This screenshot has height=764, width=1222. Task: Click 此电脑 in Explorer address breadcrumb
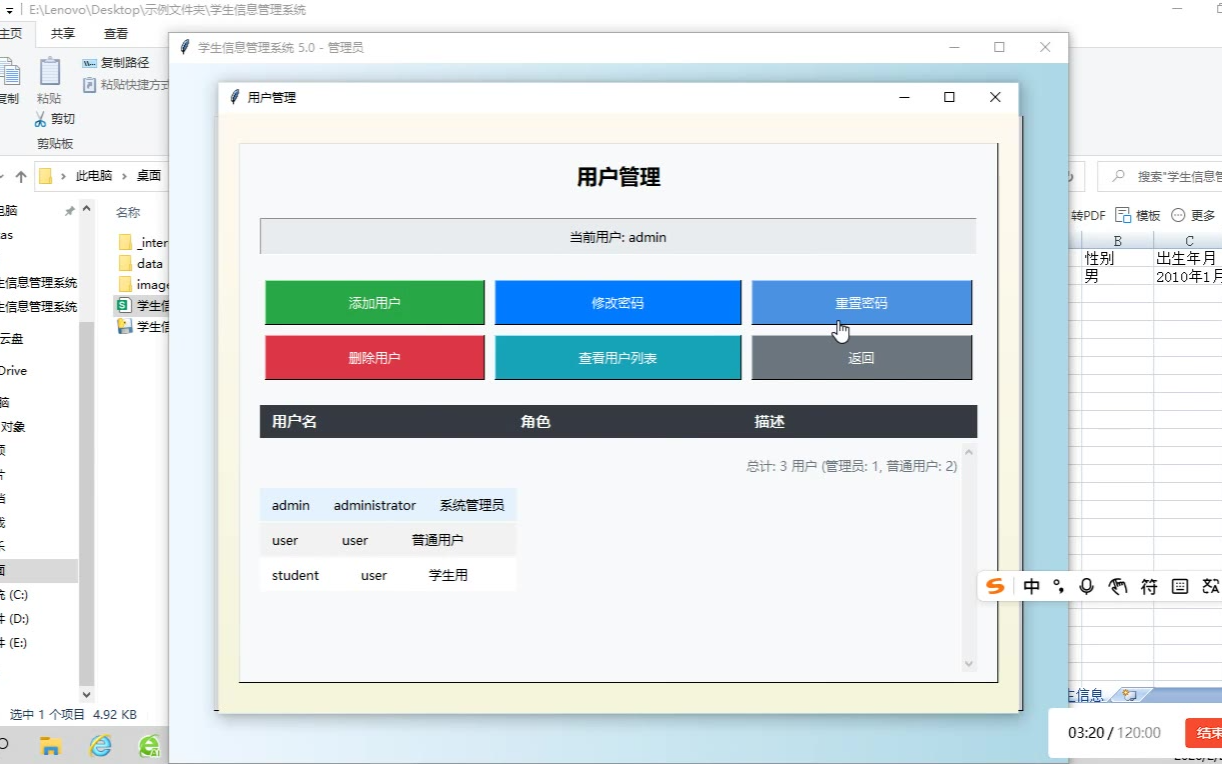(x=94, y=176)
